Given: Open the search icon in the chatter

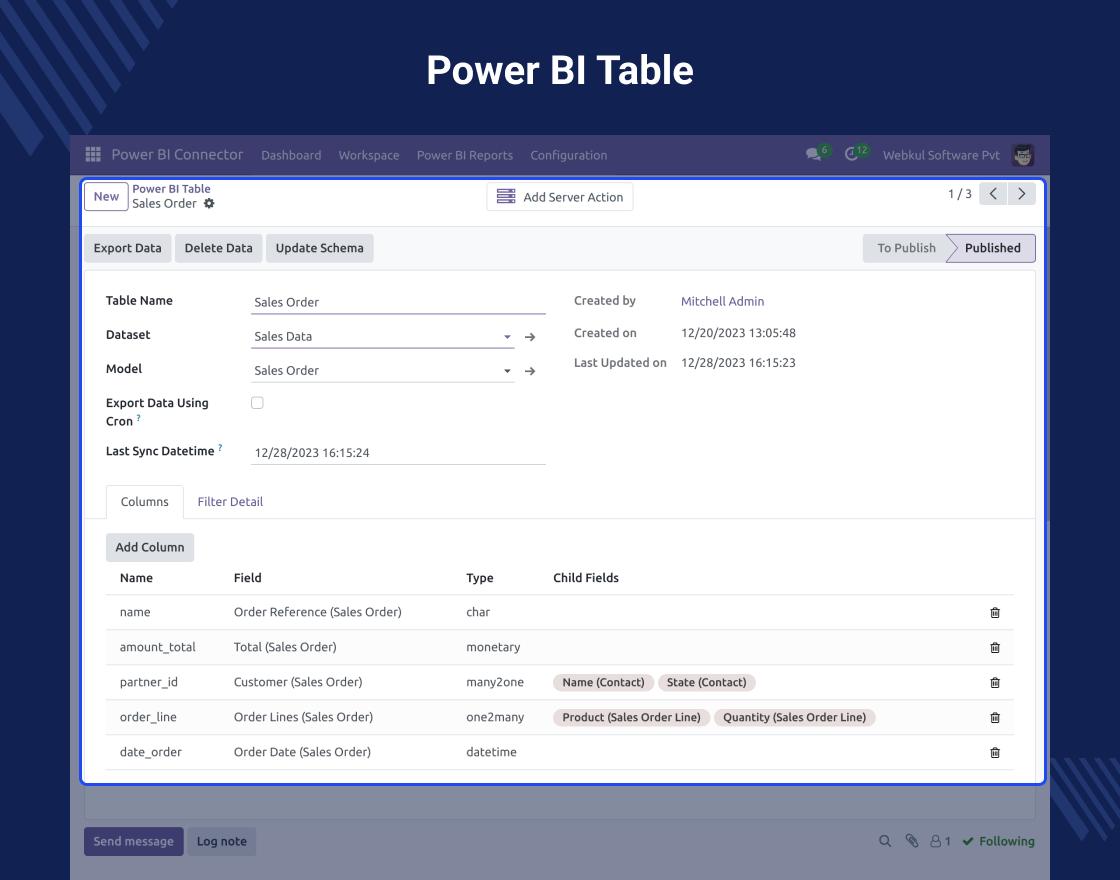Looking at the screenshot, I should [x=884, y=841].
